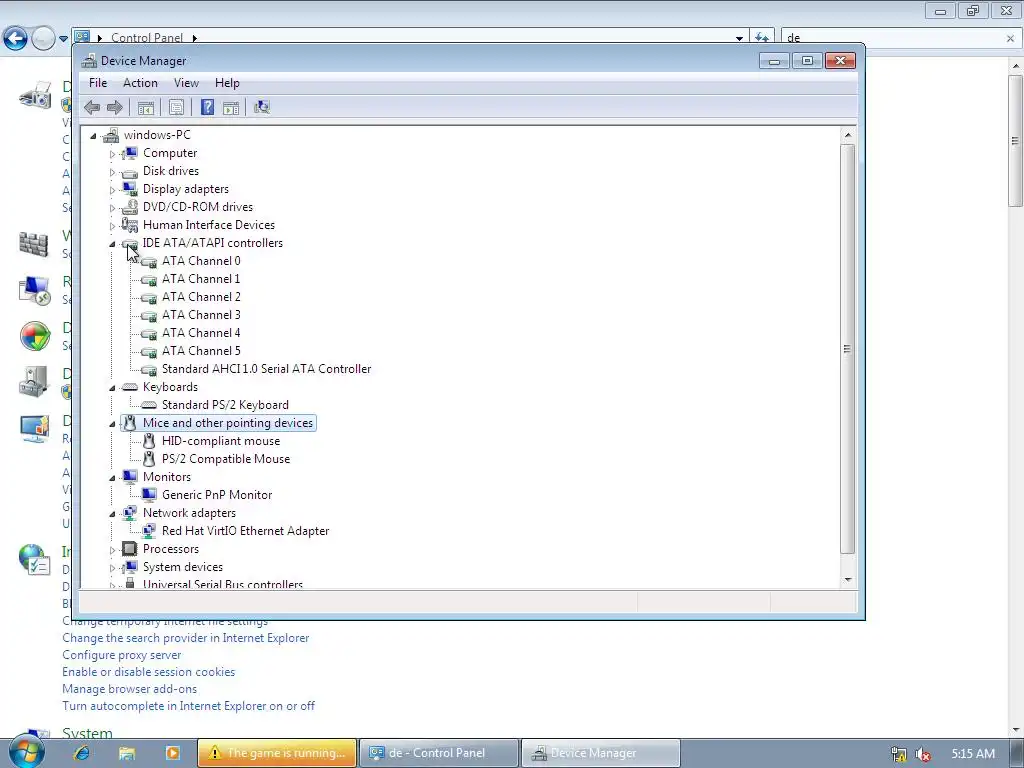This screenshot has height=768, width=1024.
Task: Select 'ATA Channel 1' row
Action: coord(201,279)
